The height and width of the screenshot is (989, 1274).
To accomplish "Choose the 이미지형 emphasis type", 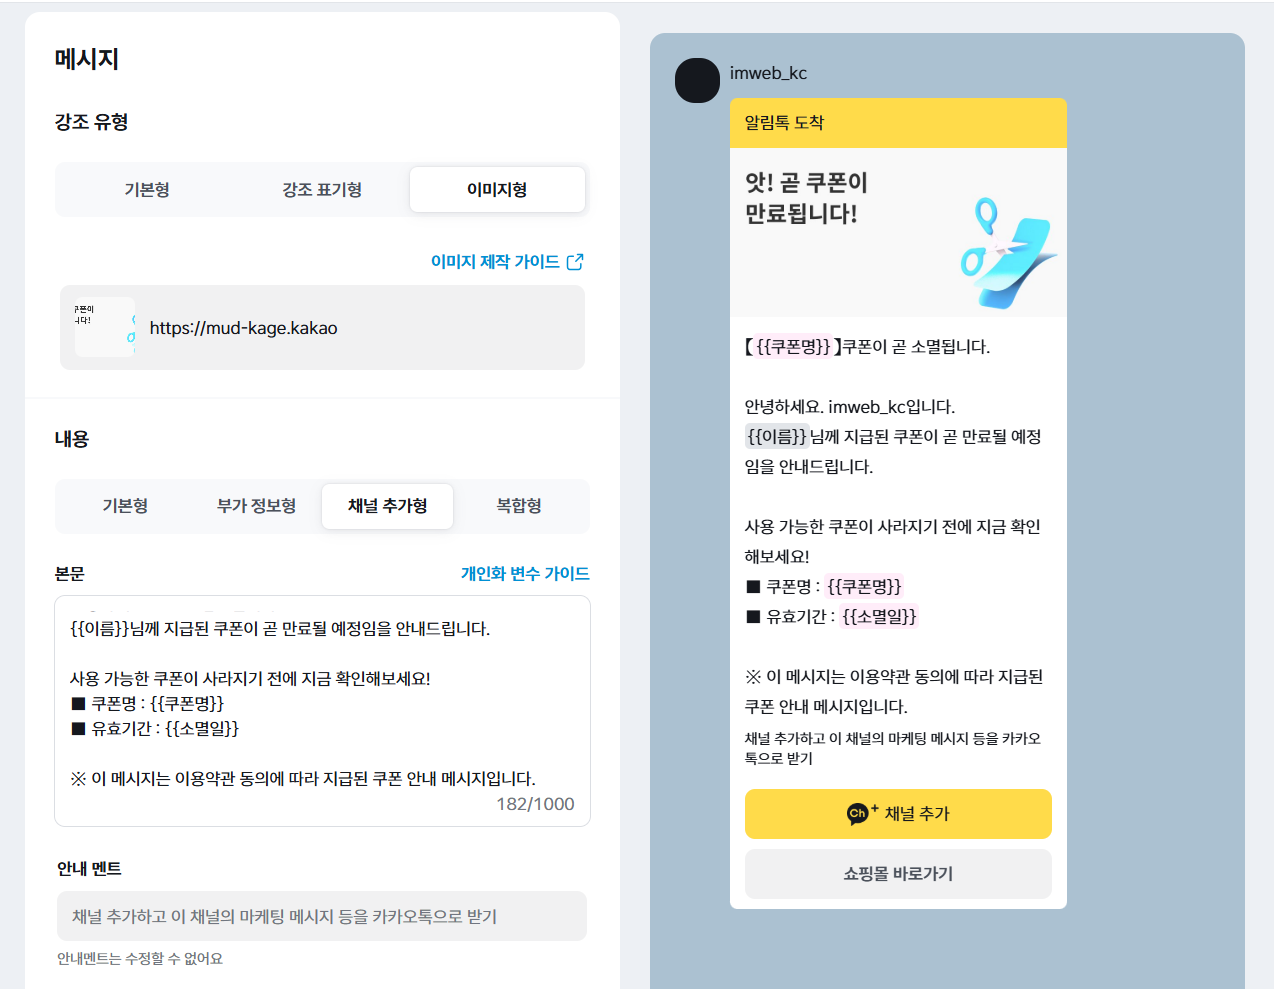I will [497, 190].
